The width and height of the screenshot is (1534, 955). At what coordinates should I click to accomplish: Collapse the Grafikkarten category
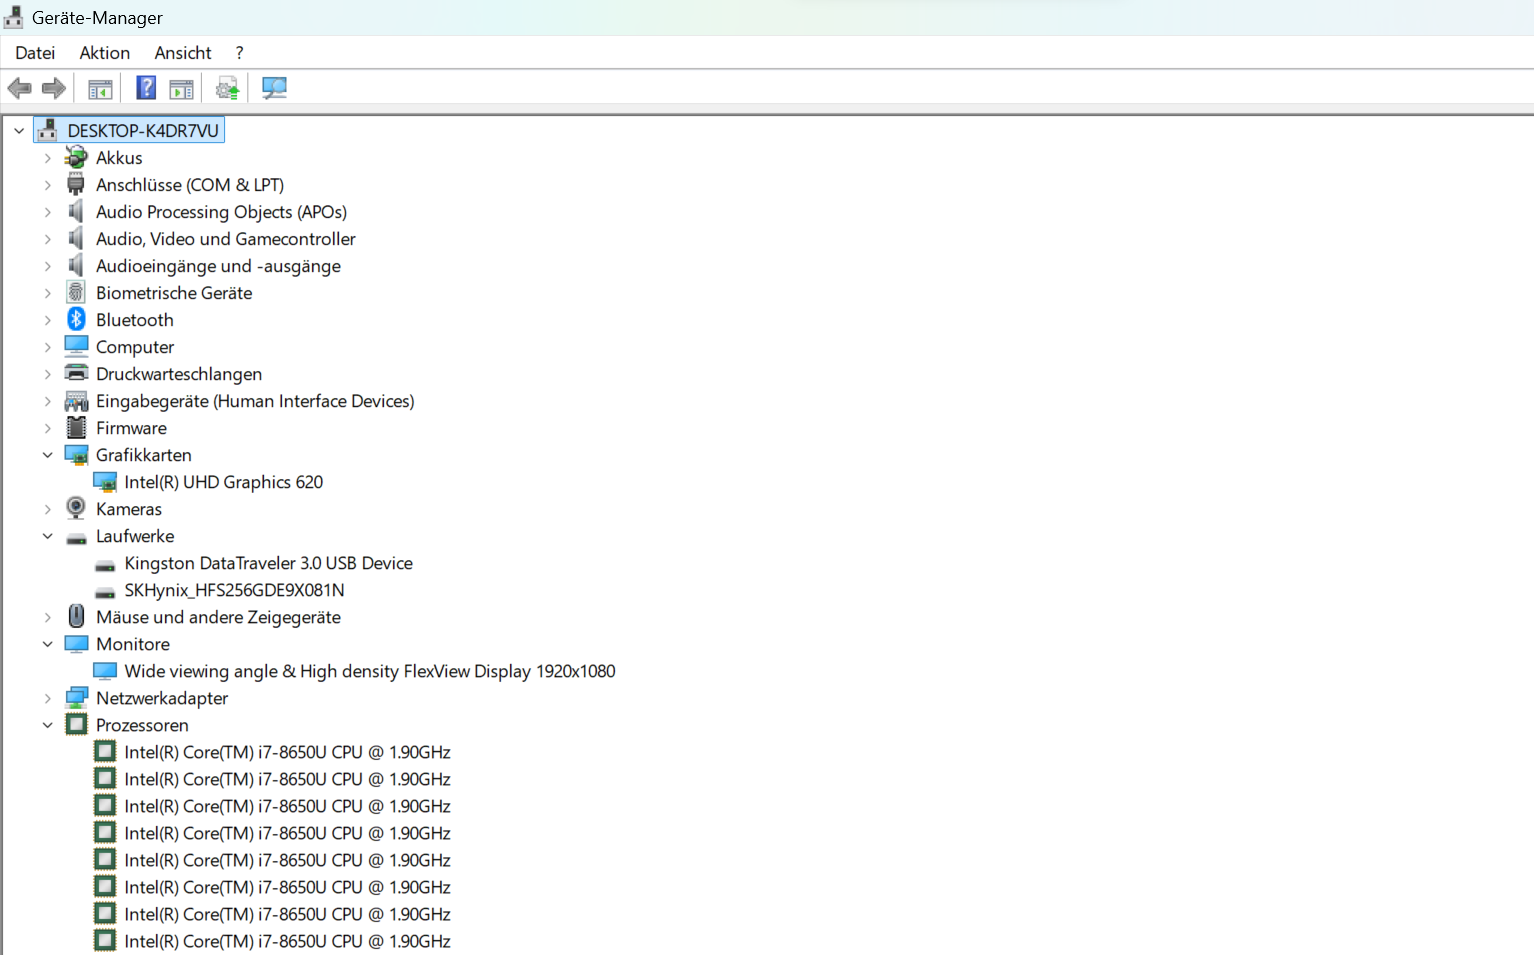pos(48,455)
